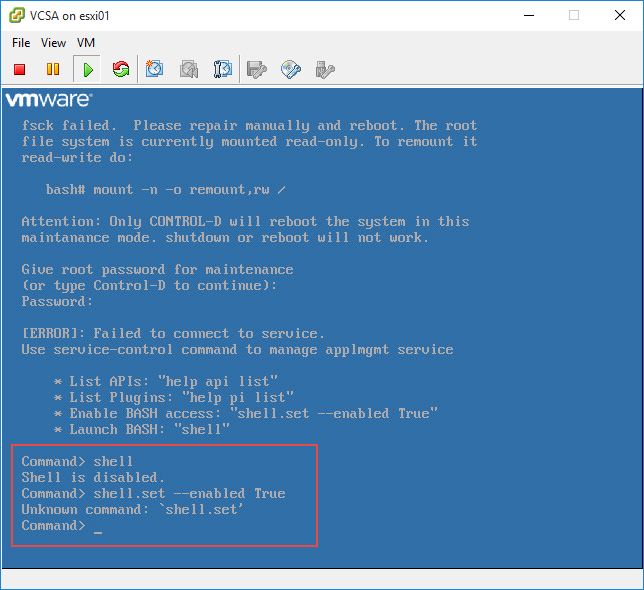Viewport: 644px width, 590px height.
Task: Minimize the VCSA on esxi01 window
Action: pos(529,16)
